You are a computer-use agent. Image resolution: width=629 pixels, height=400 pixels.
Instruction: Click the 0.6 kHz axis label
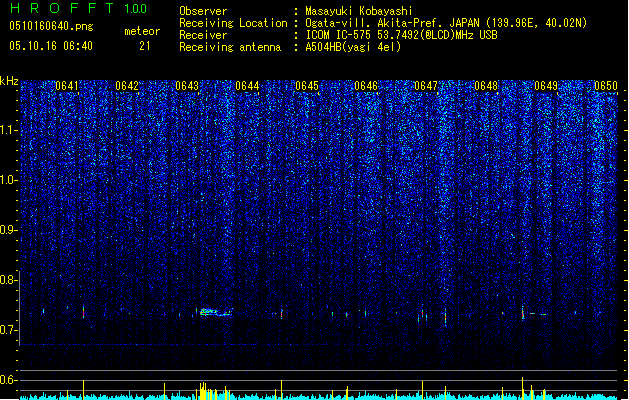click(x=8, y=380)
